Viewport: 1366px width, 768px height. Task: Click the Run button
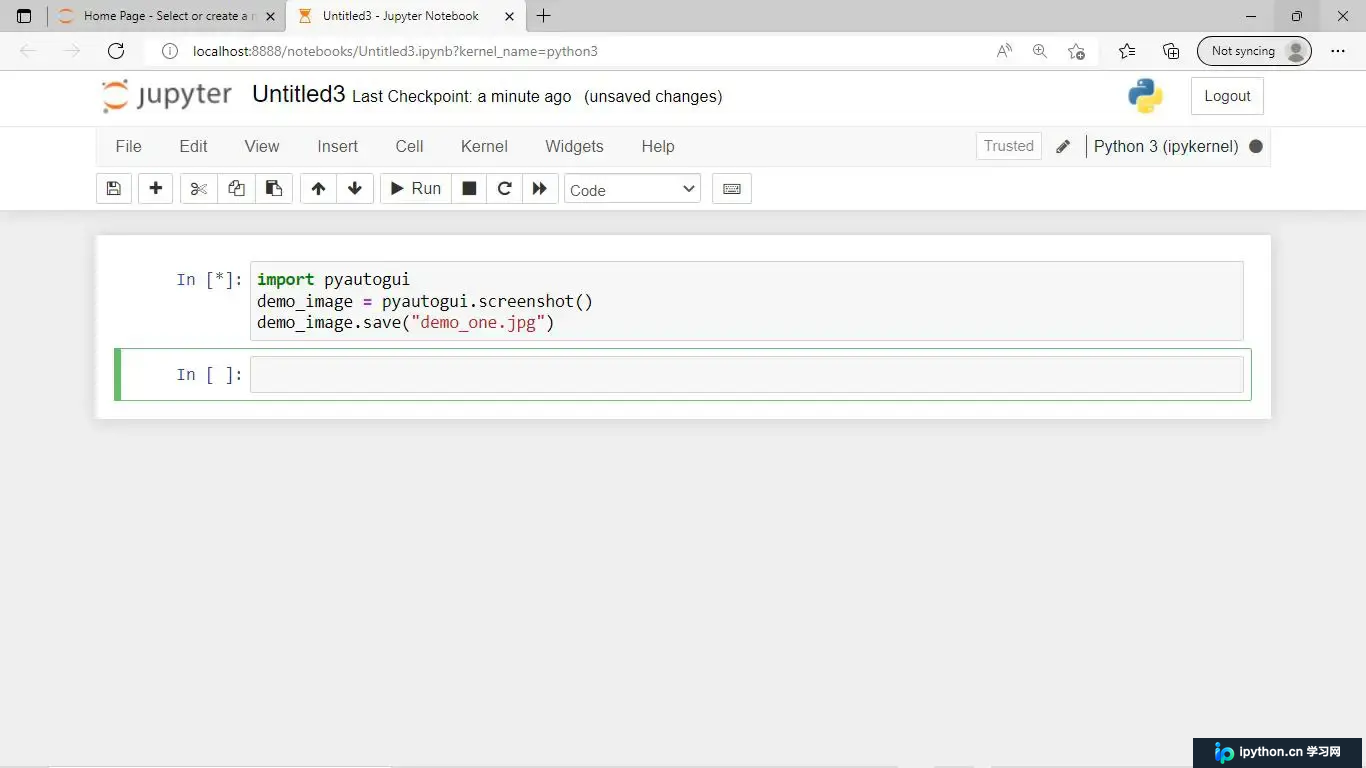(x=416, y=189)
